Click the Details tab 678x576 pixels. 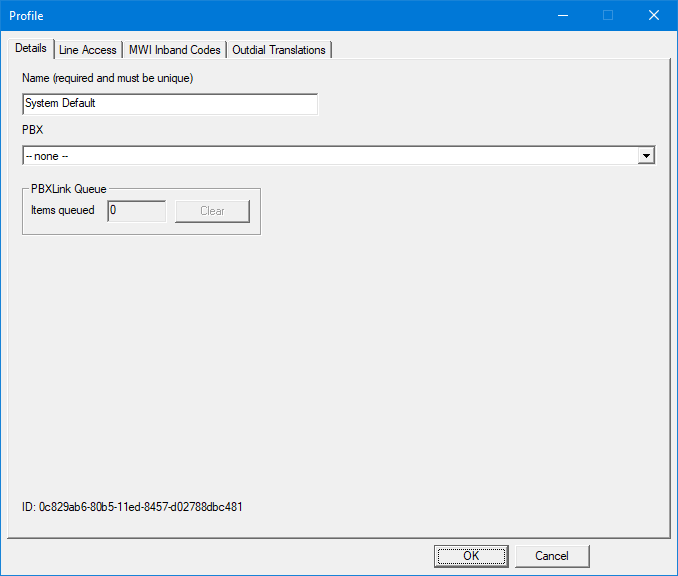[31, 48]
